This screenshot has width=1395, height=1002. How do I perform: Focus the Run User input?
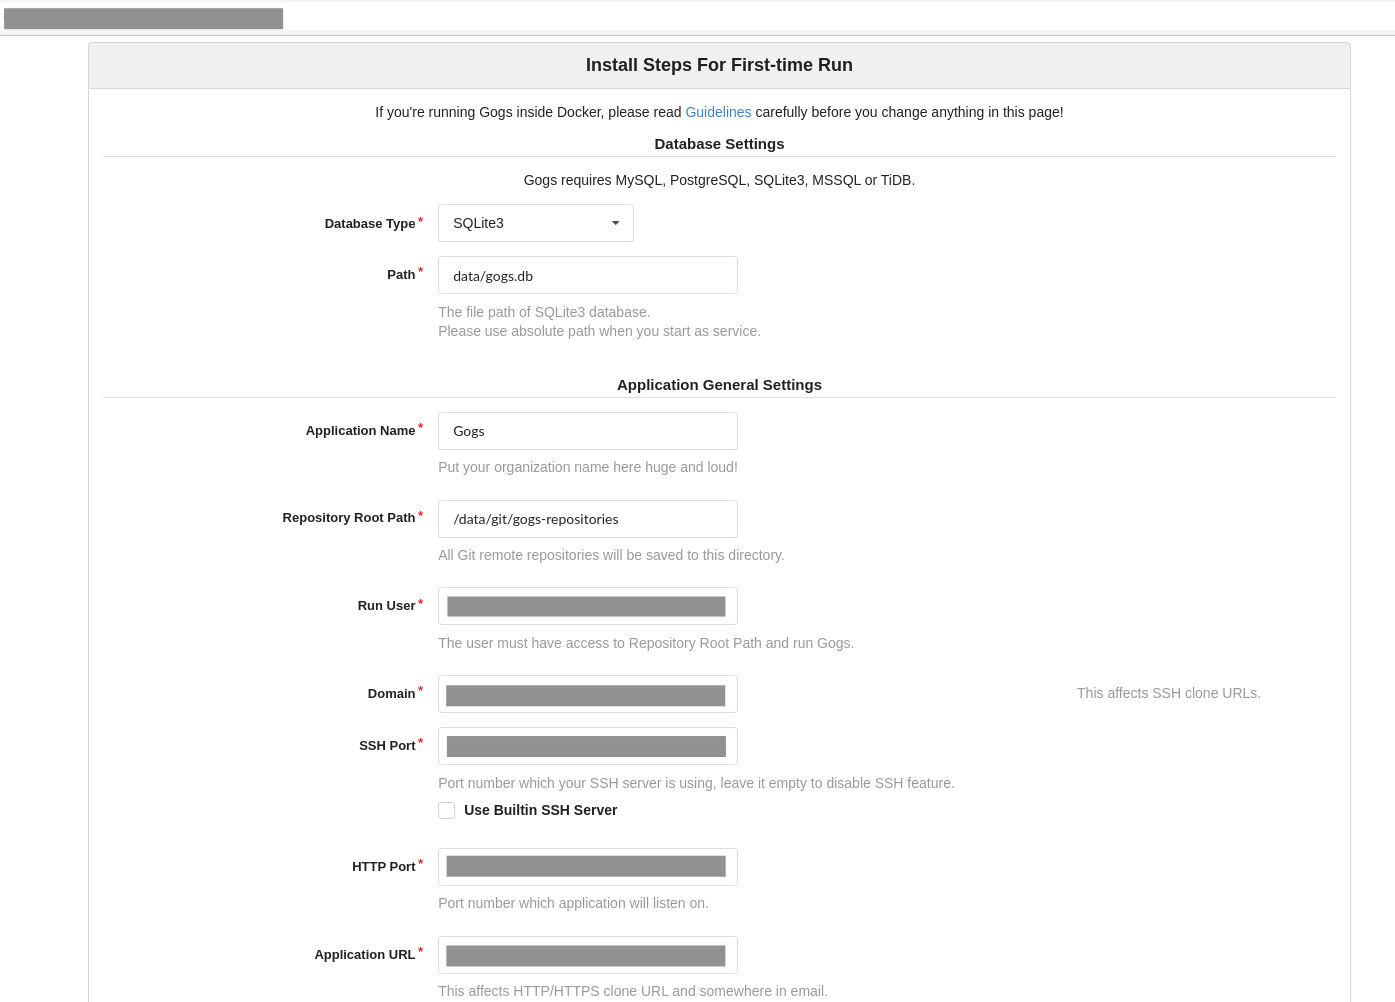pos(588,606)
